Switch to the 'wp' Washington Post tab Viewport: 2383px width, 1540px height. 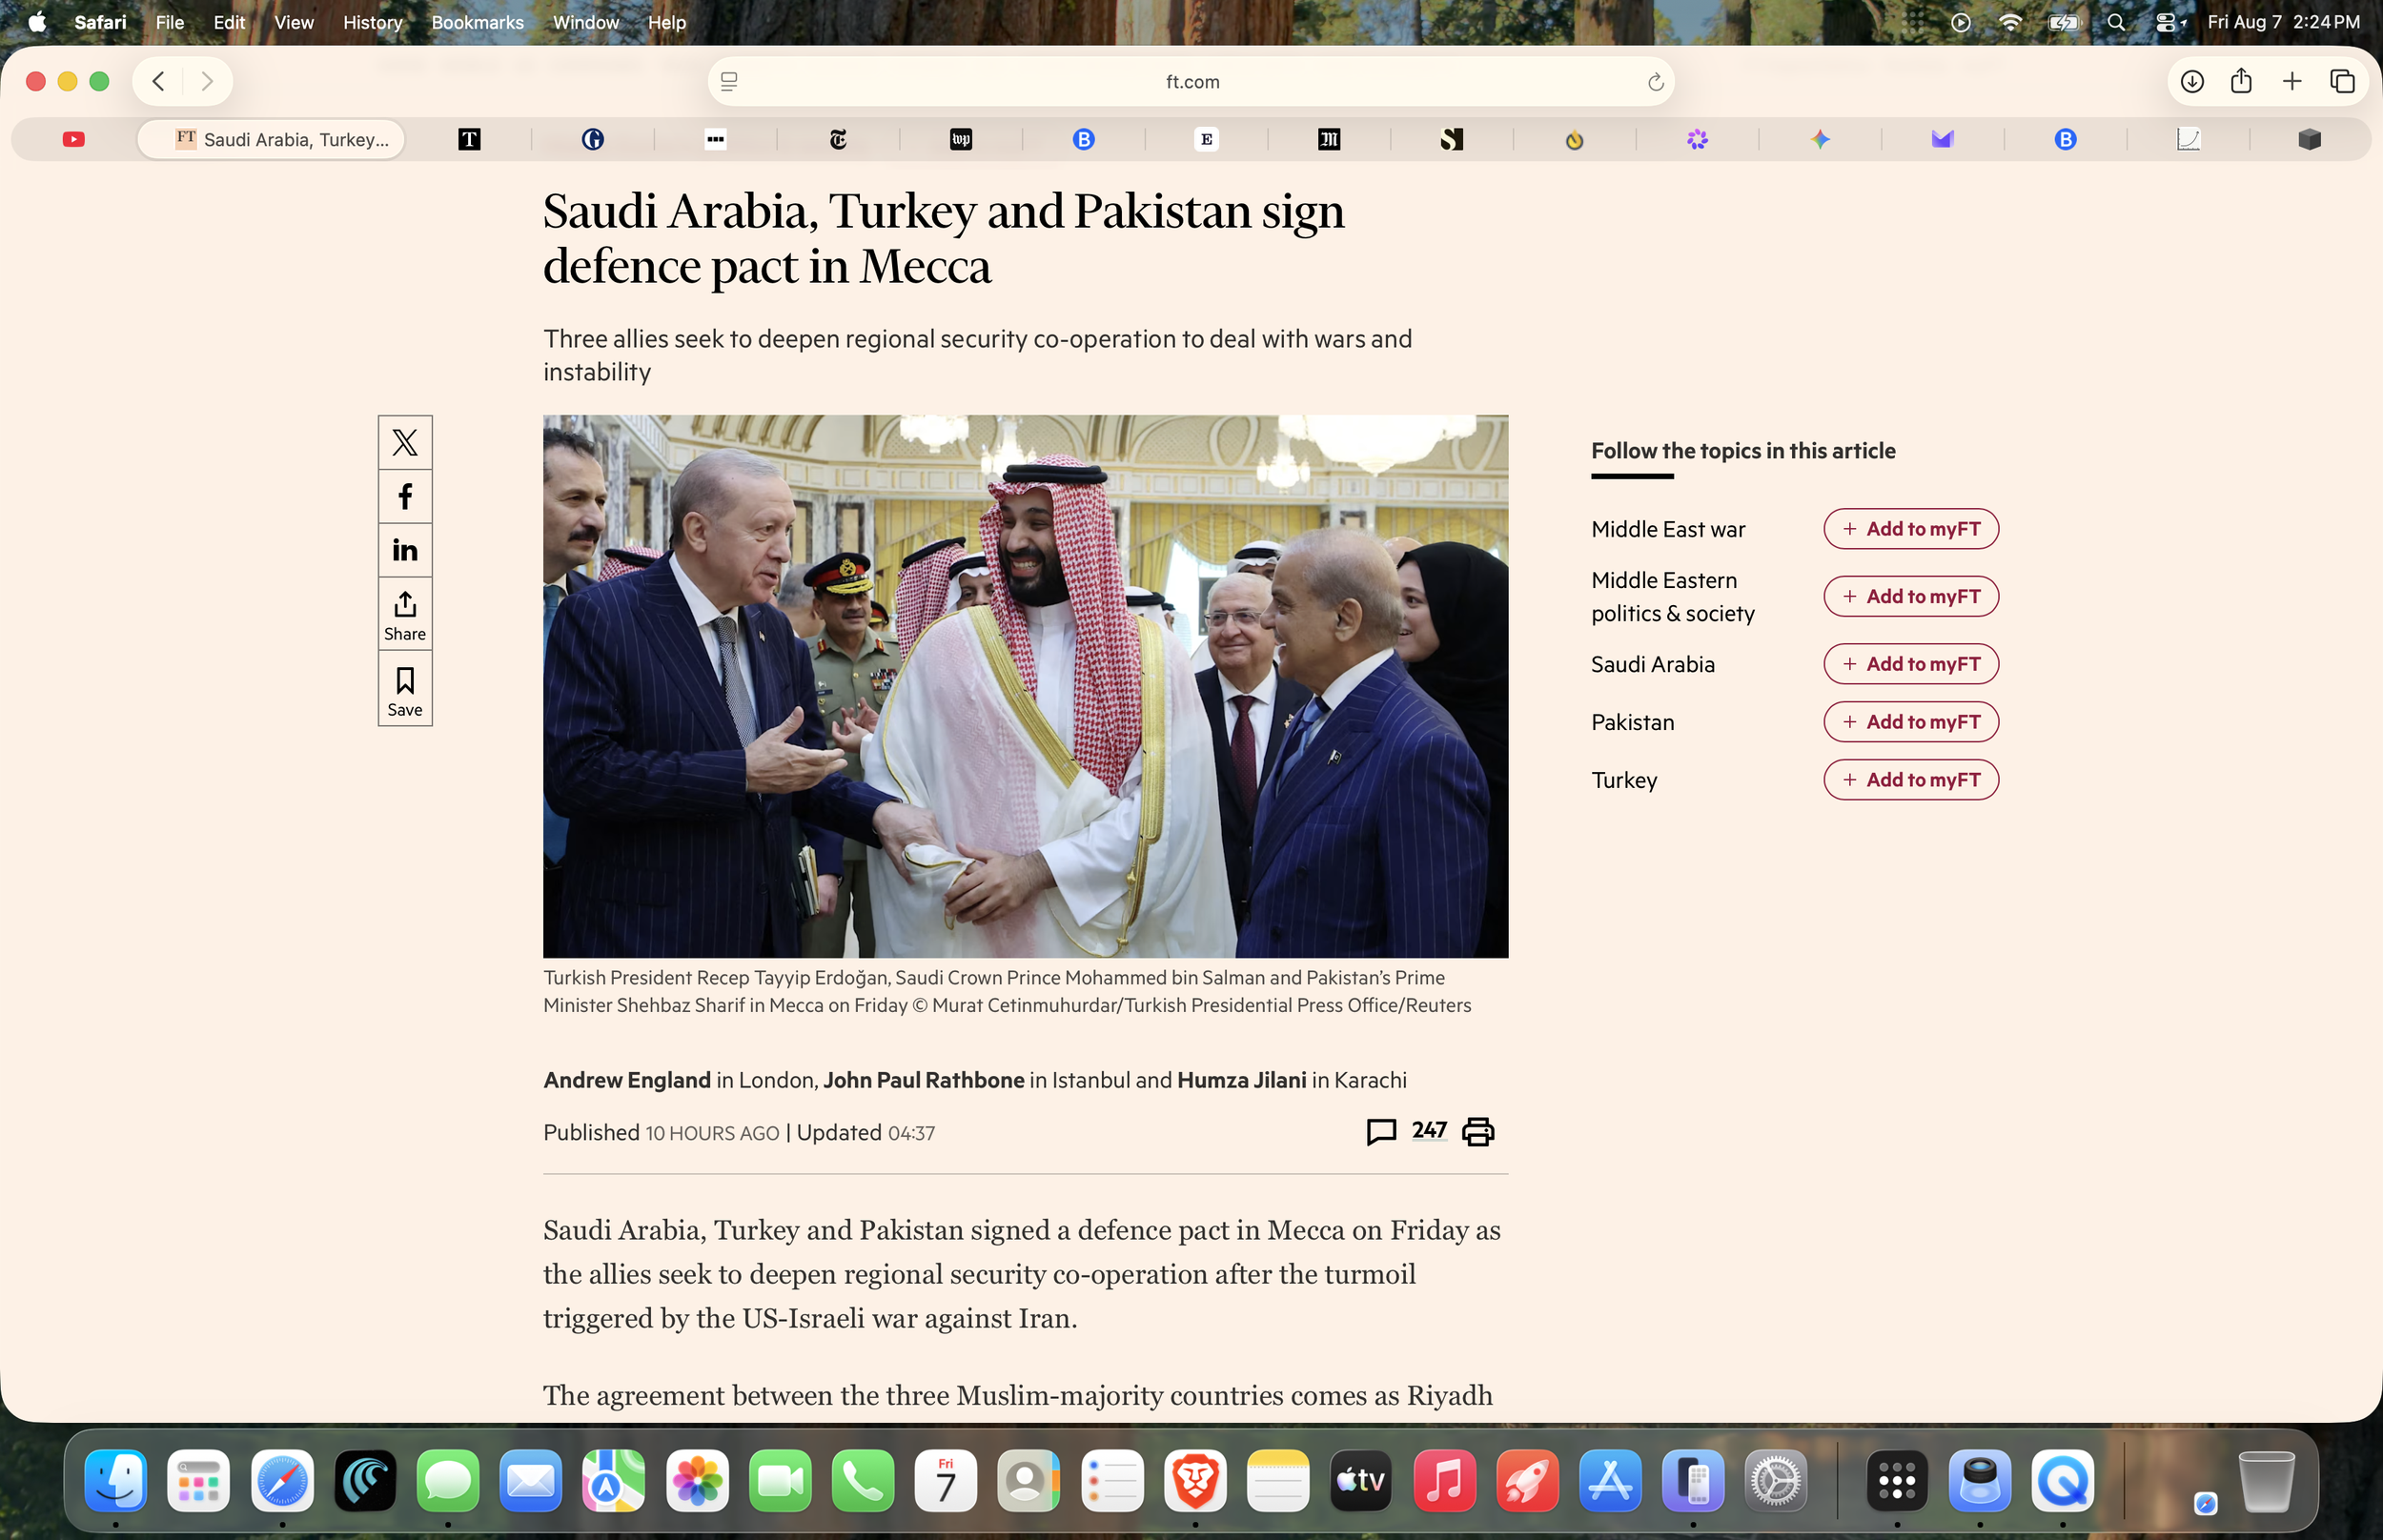(x=960, y=139)
